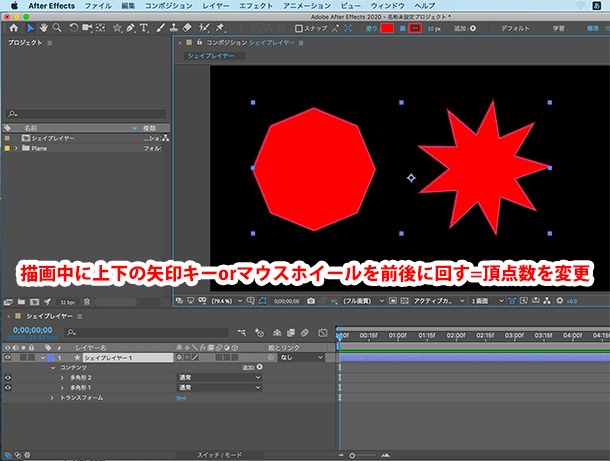Click the show channel RGB icon

click(x=334, y=301)
